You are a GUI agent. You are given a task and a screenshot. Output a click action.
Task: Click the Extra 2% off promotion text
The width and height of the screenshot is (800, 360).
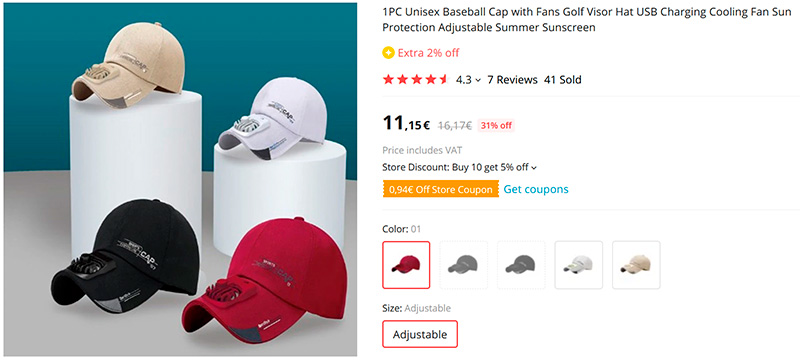tap(429, 53)
